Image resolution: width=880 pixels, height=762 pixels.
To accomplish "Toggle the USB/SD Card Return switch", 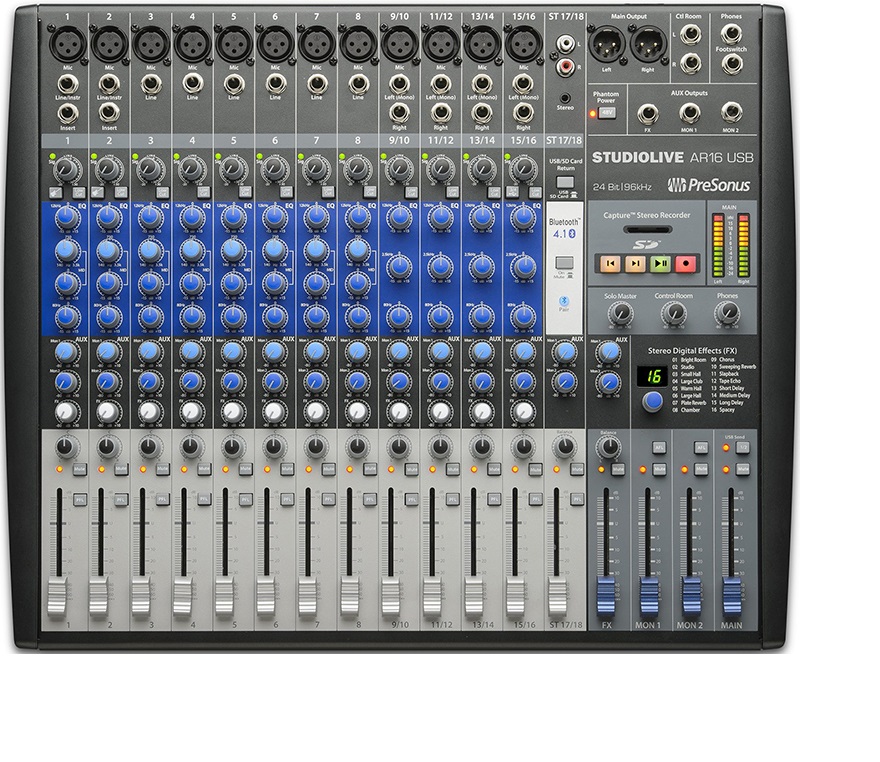I will pos(564,182).
